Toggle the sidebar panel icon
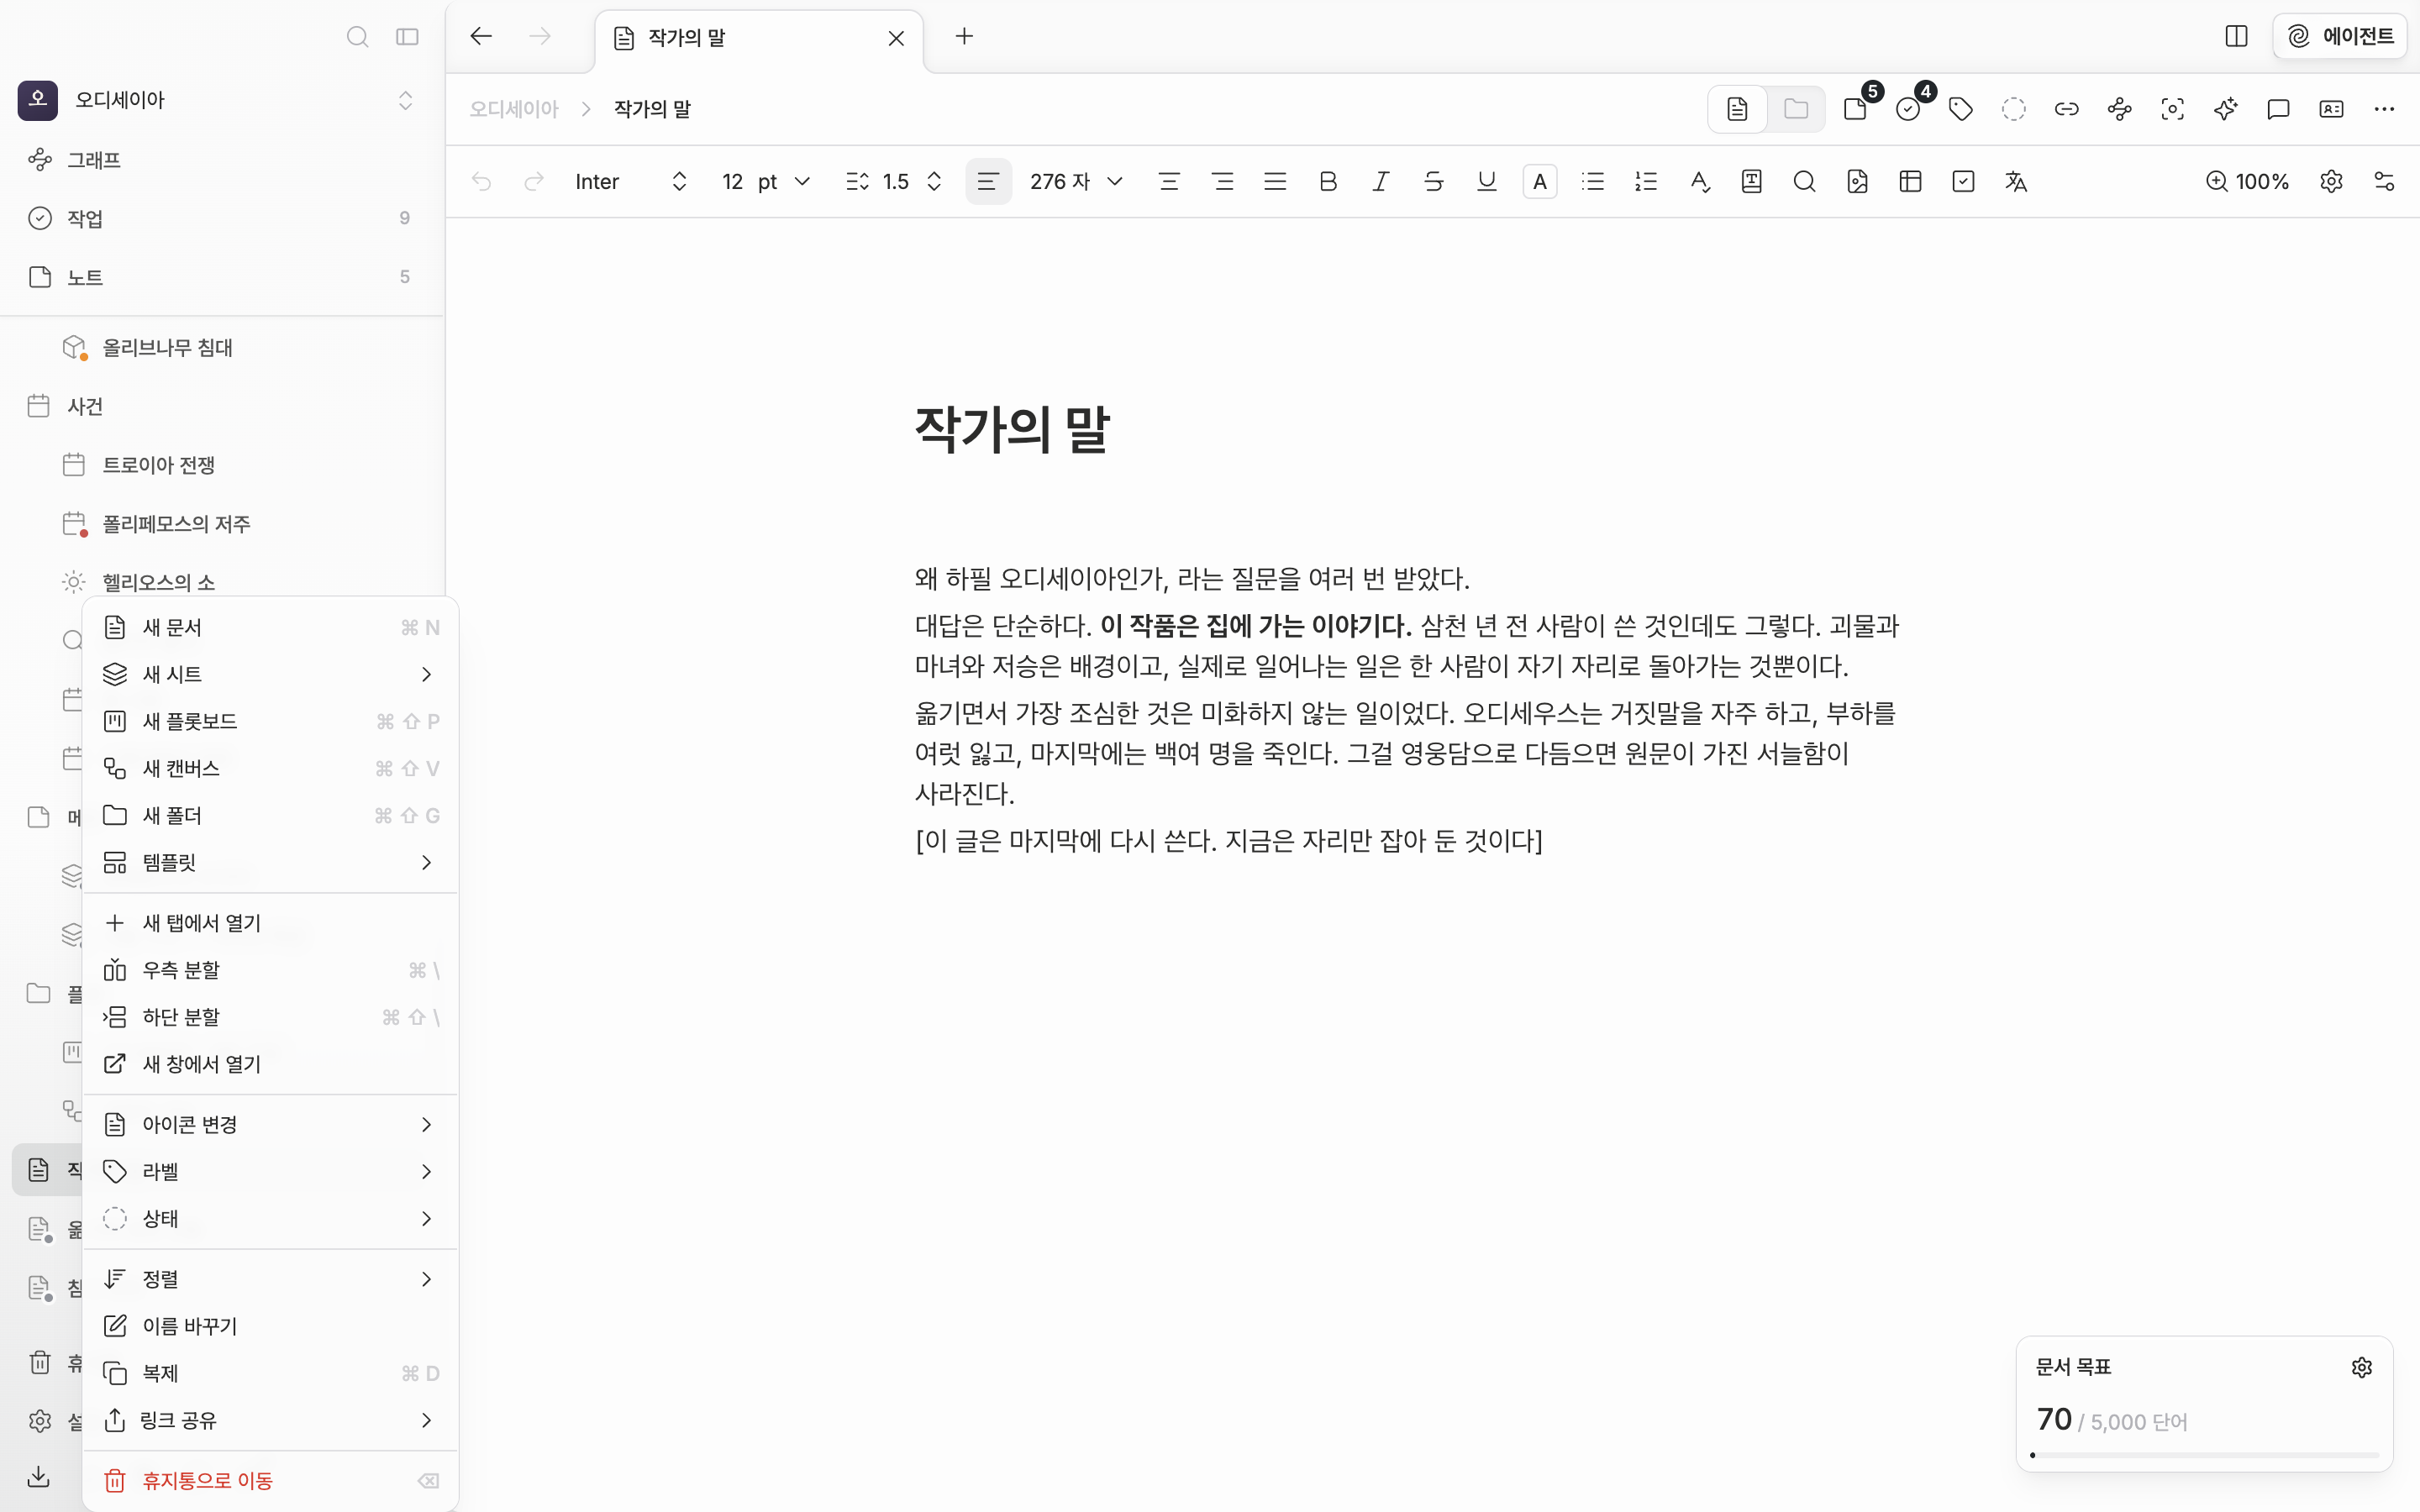 [x=407, y=37]
